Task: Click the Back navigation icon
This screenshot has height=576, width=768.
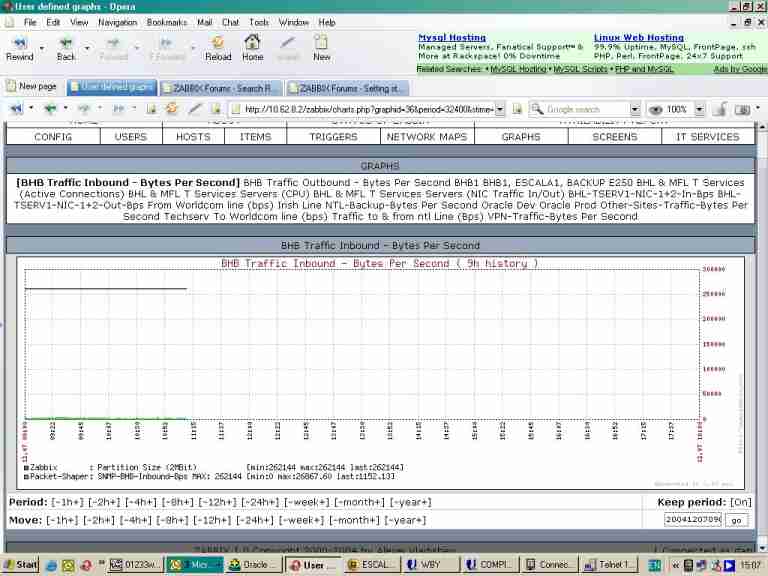Action: (x=66, y=46)
